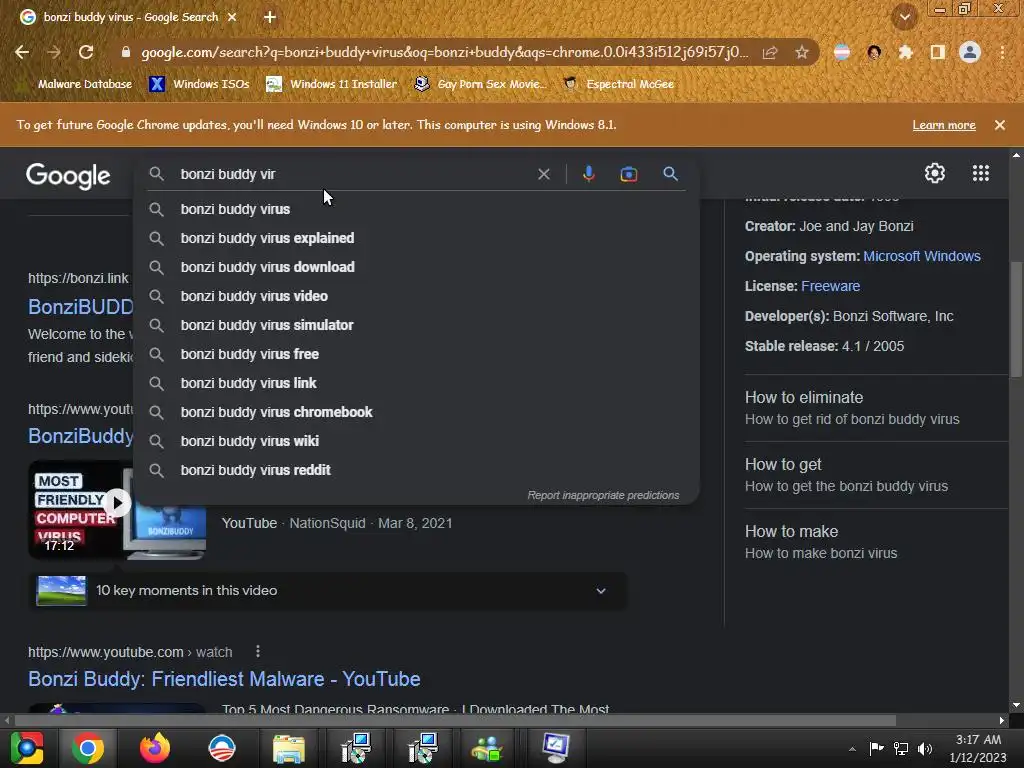Select suggestion 'bonzi buddy virus video'

click(417, 296)
